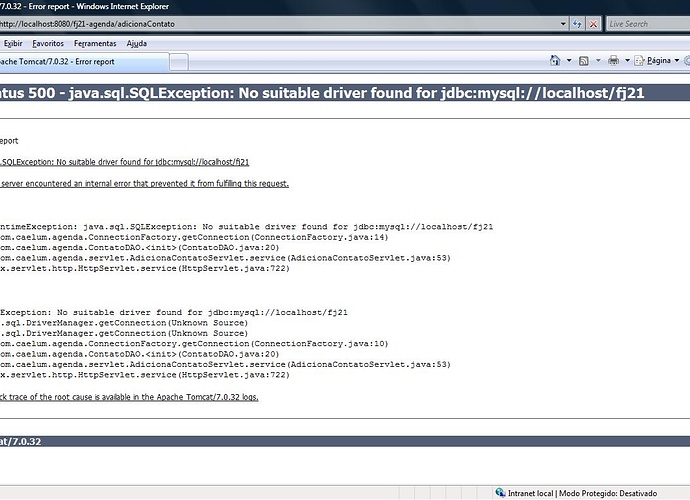Click first AdicionaContatoServlet.java:53 trace line
The image size is (690, 500).
pyautogui.click(x=225, y=258)
